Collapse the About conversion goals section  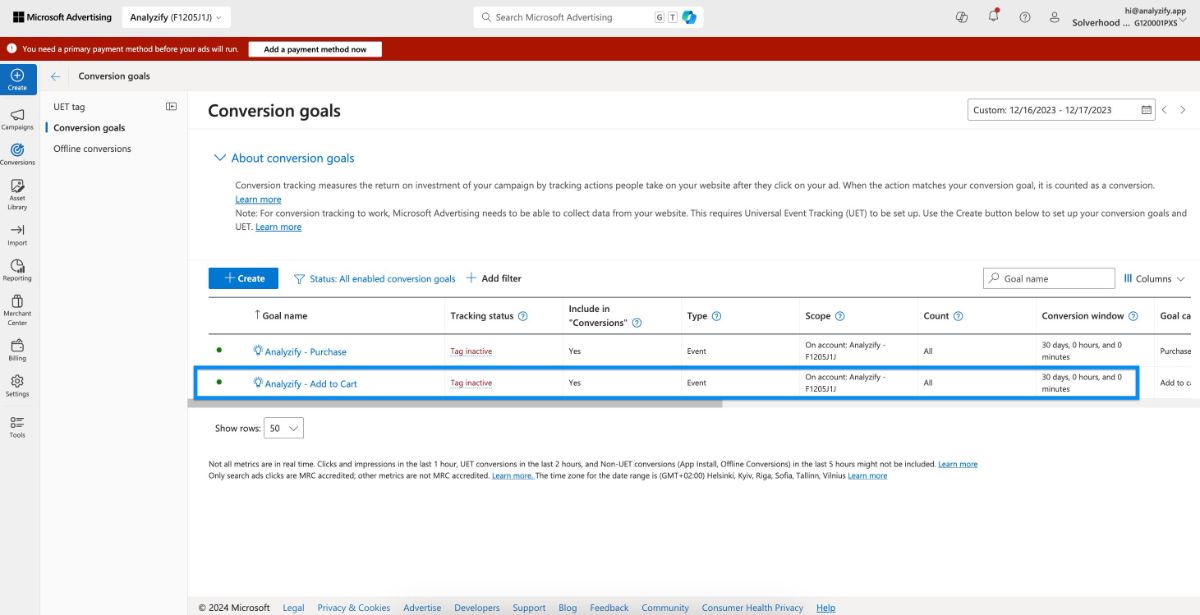[284, 158]
